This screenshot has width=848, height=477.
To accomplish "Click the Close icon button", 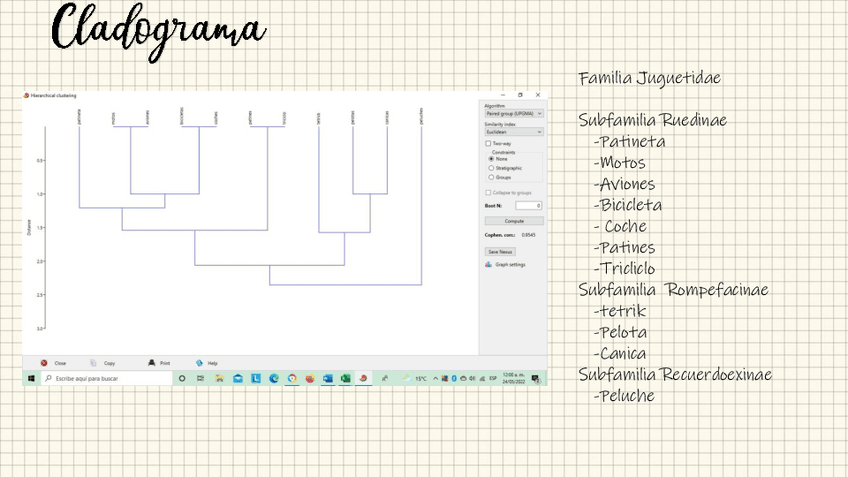I will (44, 363).
